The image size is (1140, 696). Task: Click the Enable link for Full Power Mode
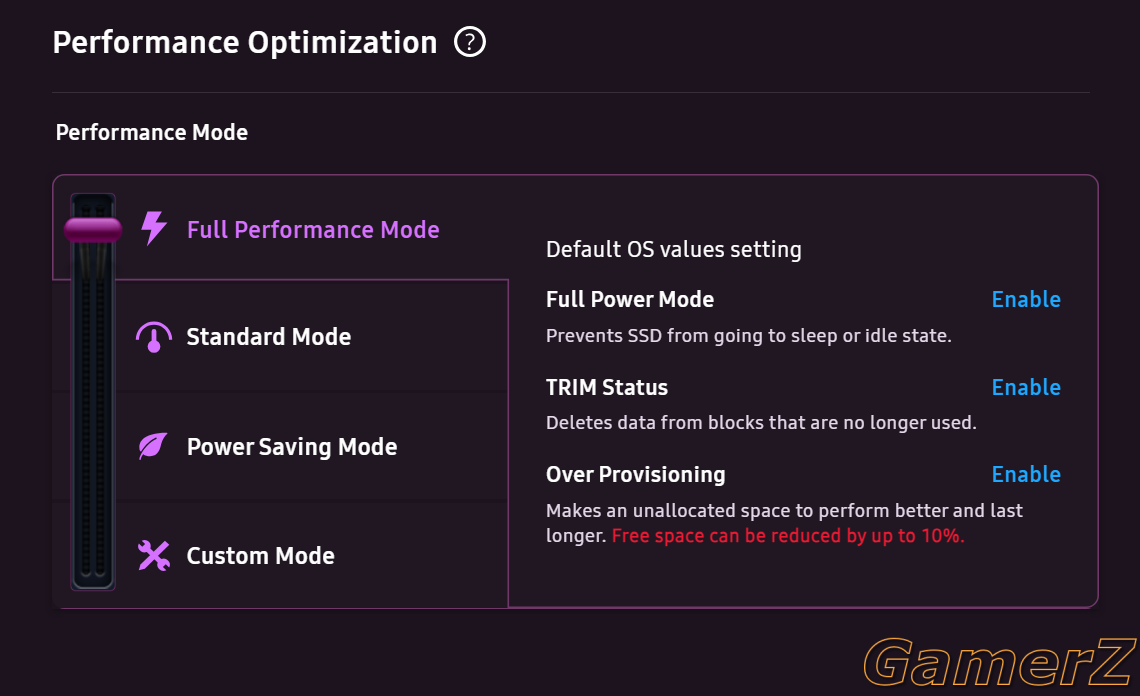pyautogui.click(x=1026, y=299)
